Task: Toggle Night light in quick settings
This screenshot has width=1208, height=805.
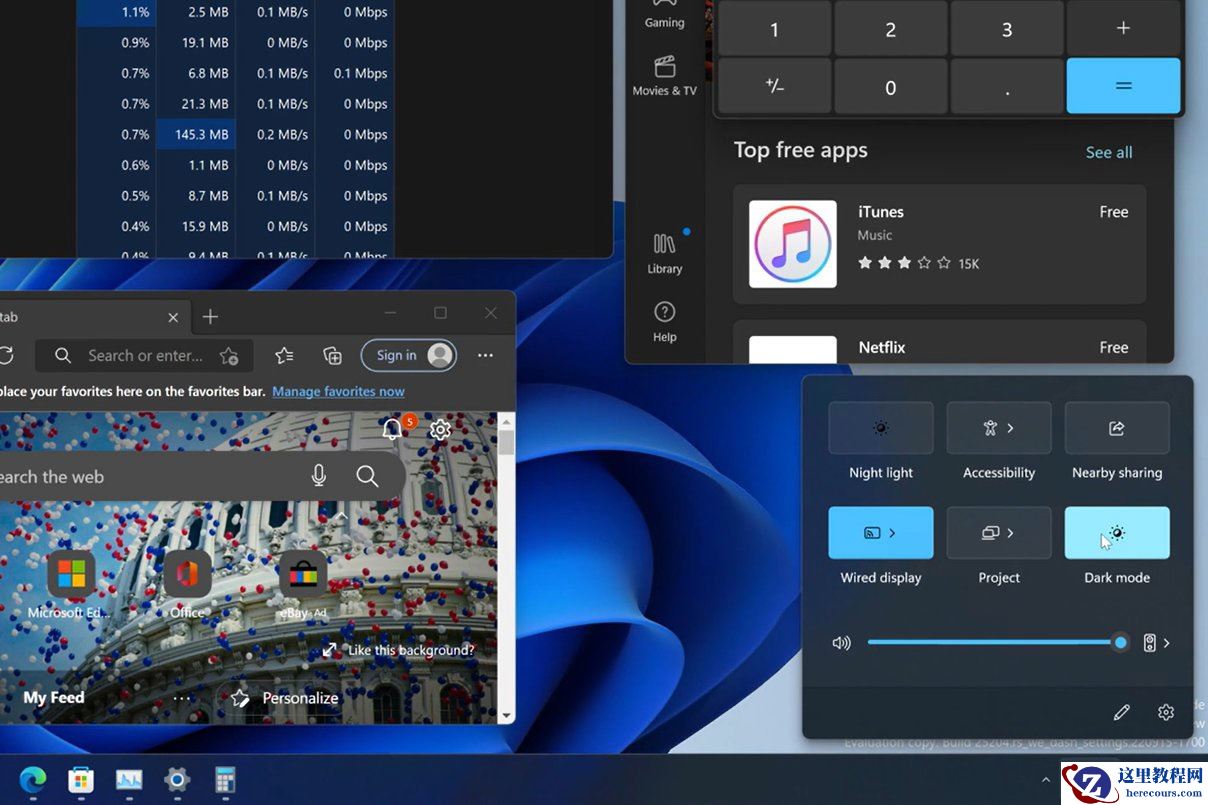Action: tap(881, 427)
